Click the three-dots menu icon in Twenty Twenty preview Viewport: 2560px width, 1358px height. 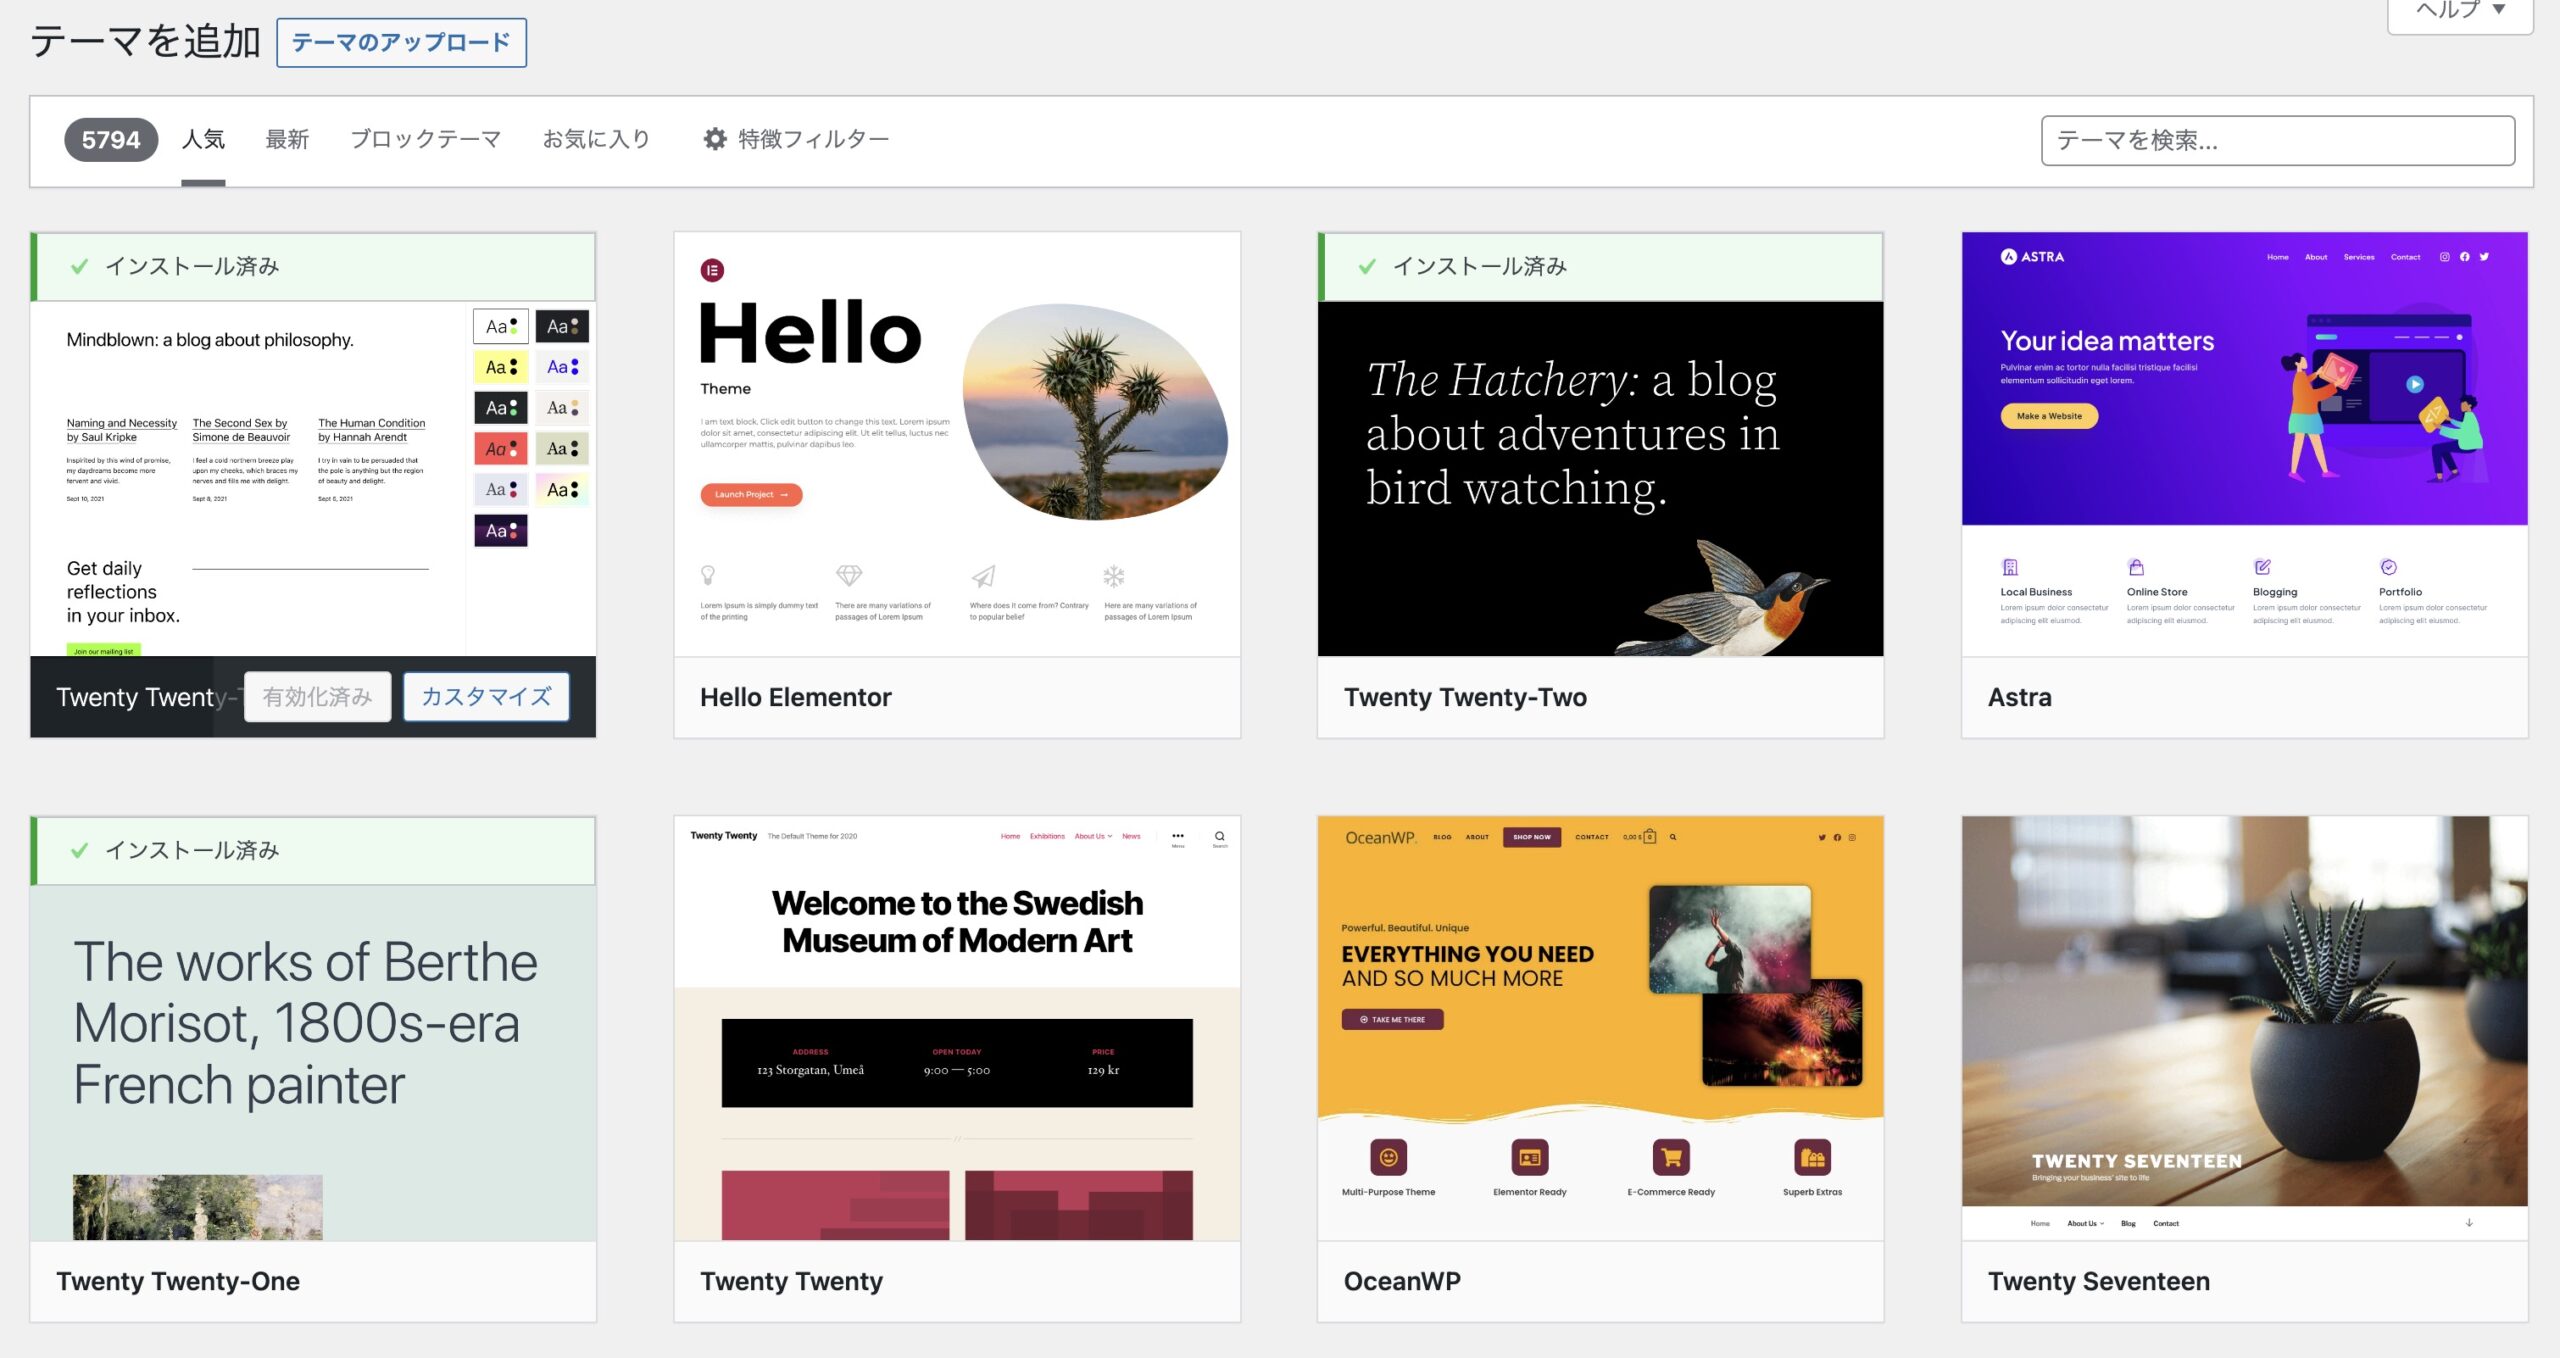pos(1178,836)
